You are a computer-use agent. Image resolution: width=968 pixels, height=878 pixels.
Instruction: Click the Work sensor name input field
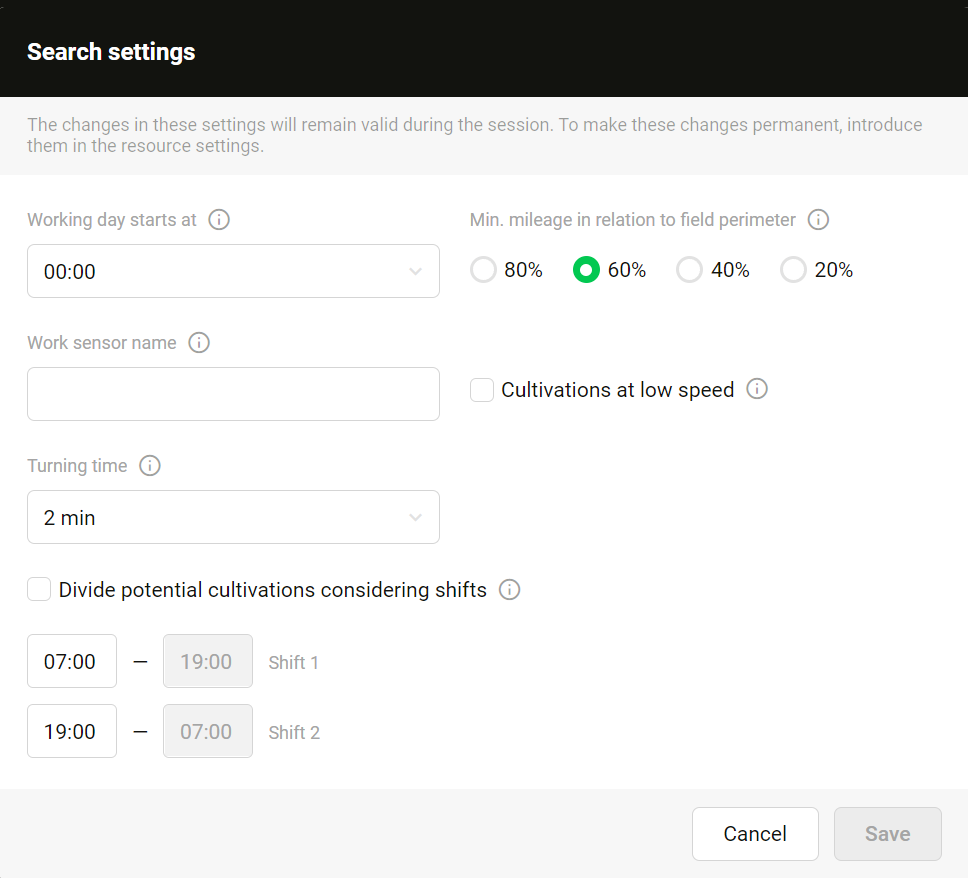point(233,394)
